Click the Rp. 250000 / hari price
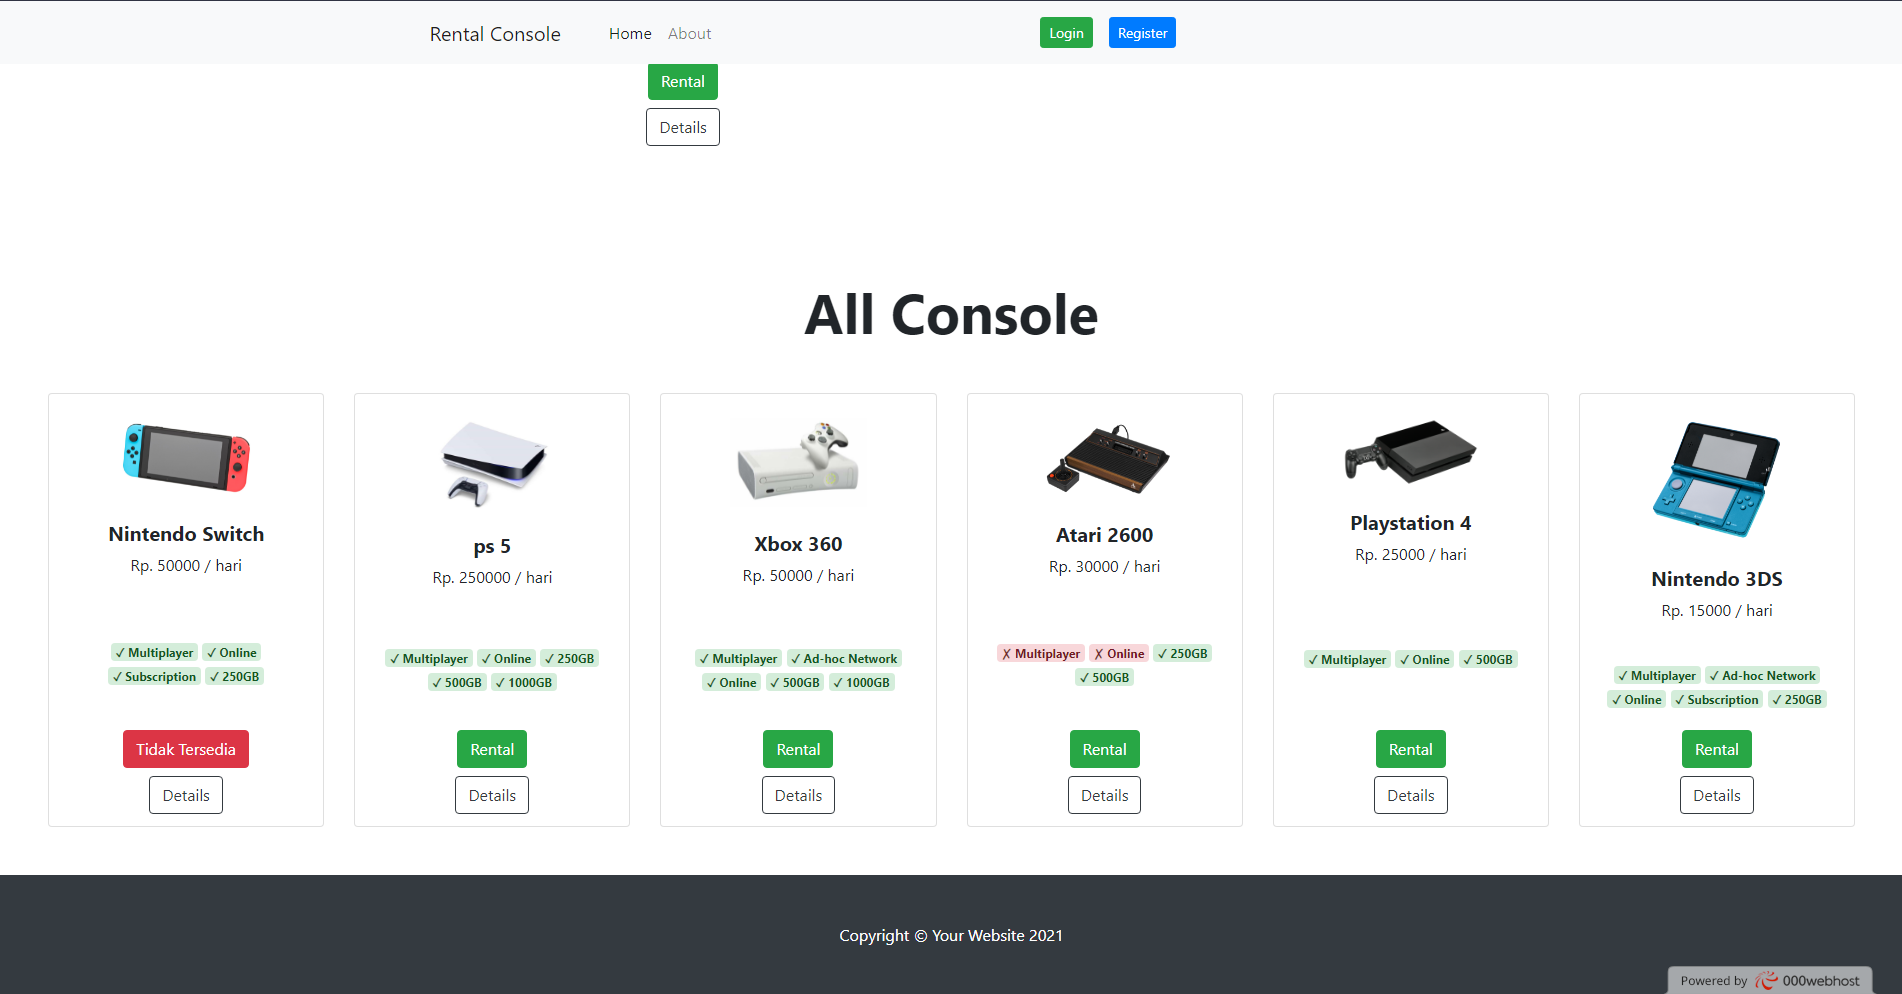The height and width of the screenshot is (994, 1902). [x=492, y=577]
